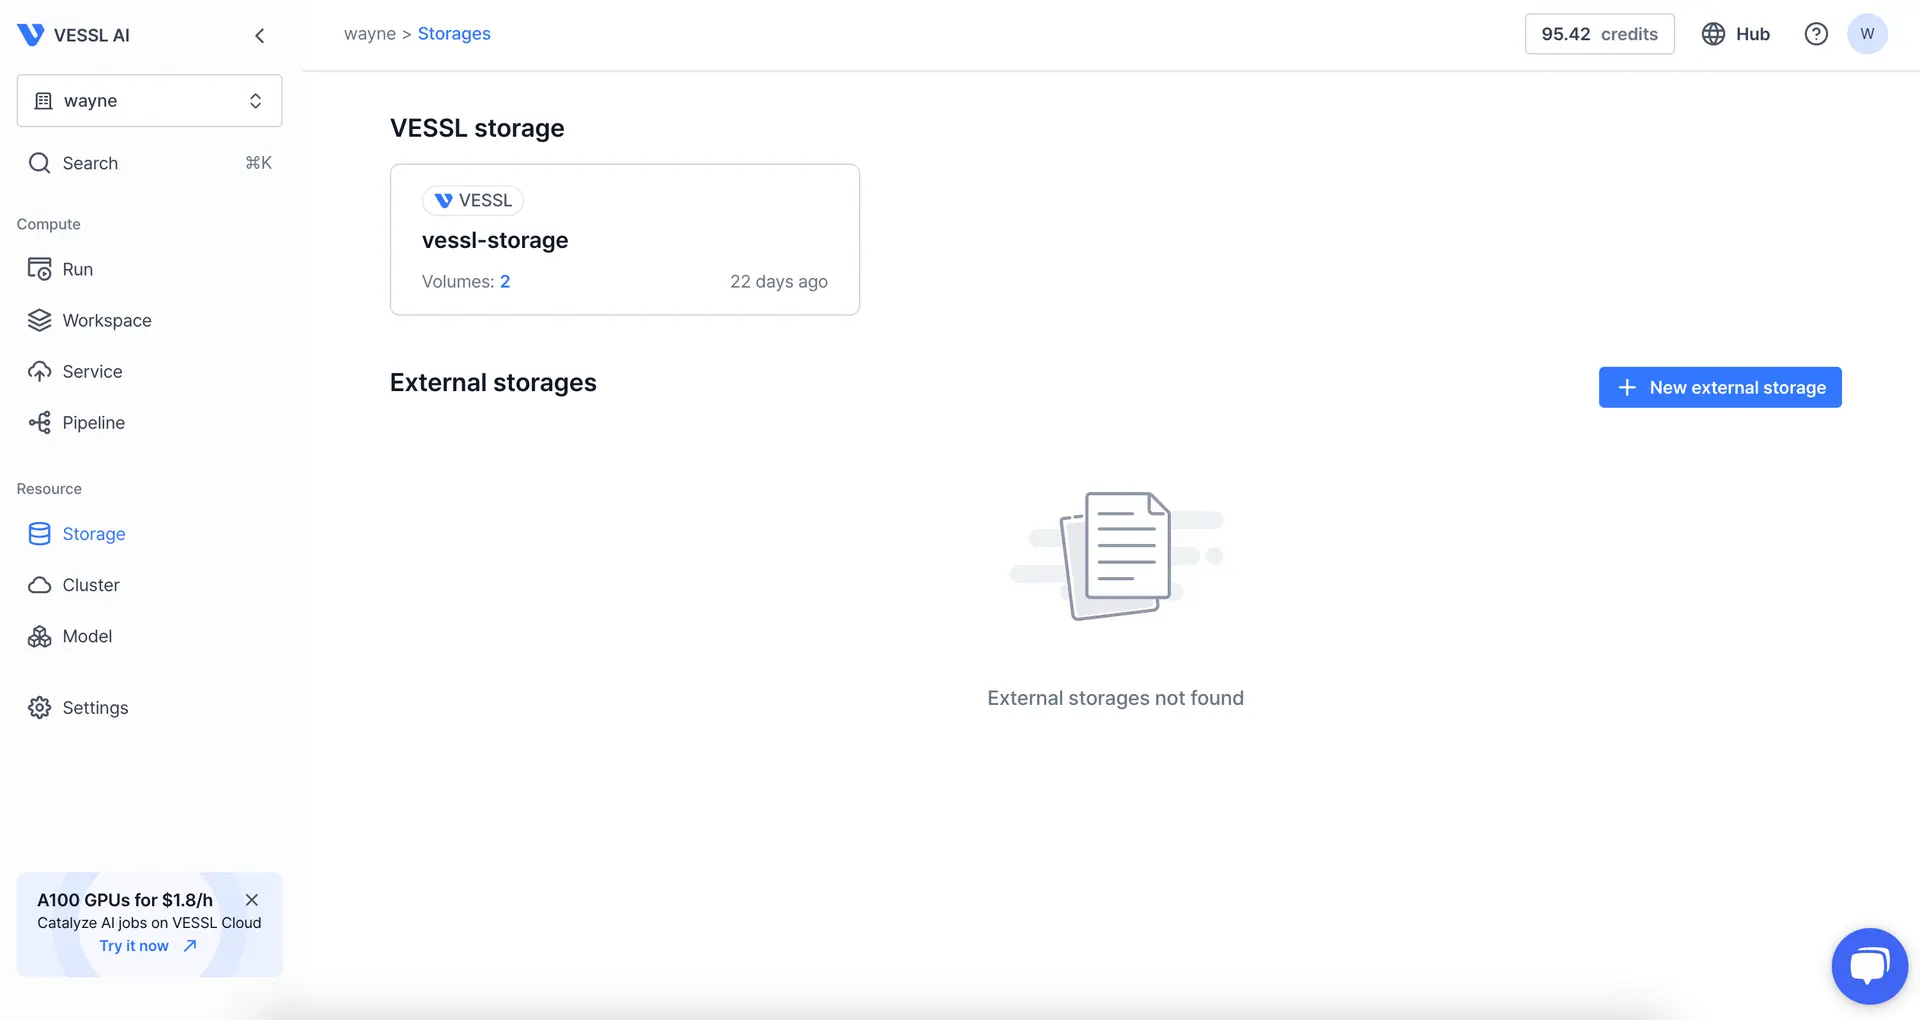1920x1020 pixels.
Task: Click the 22 days ago timestamp
Action: [x=779, y=282]
